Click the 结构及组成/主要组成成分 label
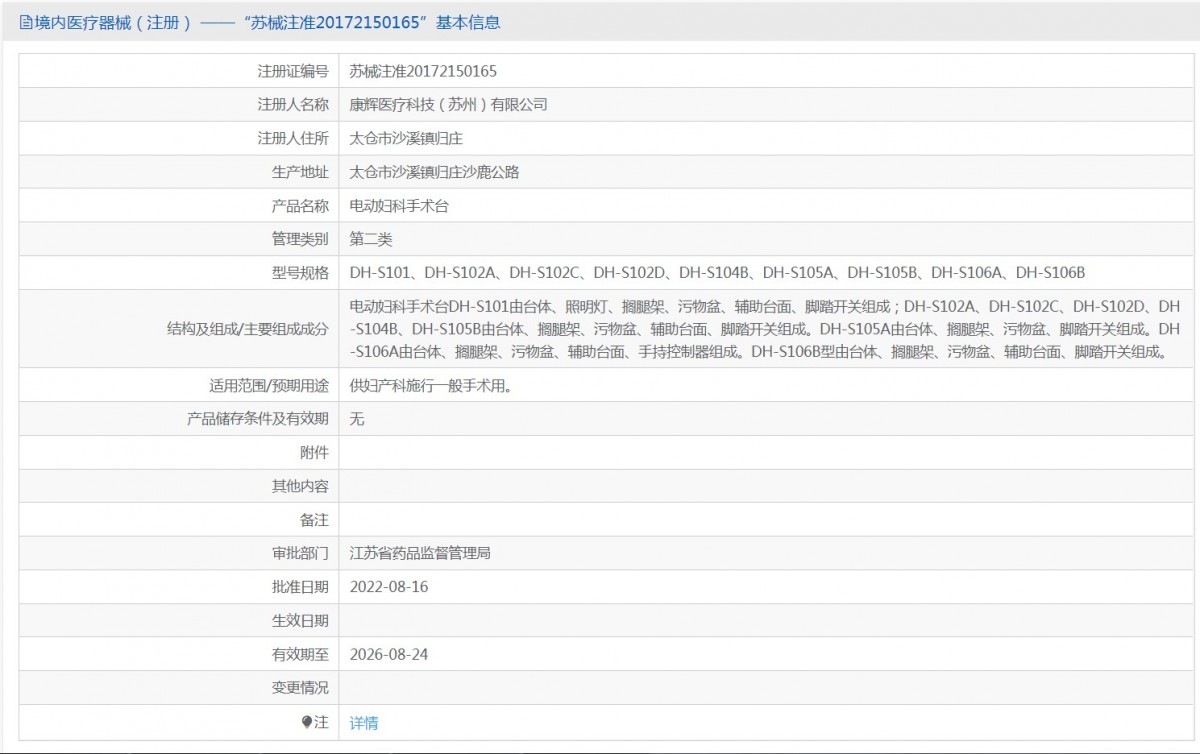The height and width of the screenshot is (754, 1200). (x=247, y=328)
